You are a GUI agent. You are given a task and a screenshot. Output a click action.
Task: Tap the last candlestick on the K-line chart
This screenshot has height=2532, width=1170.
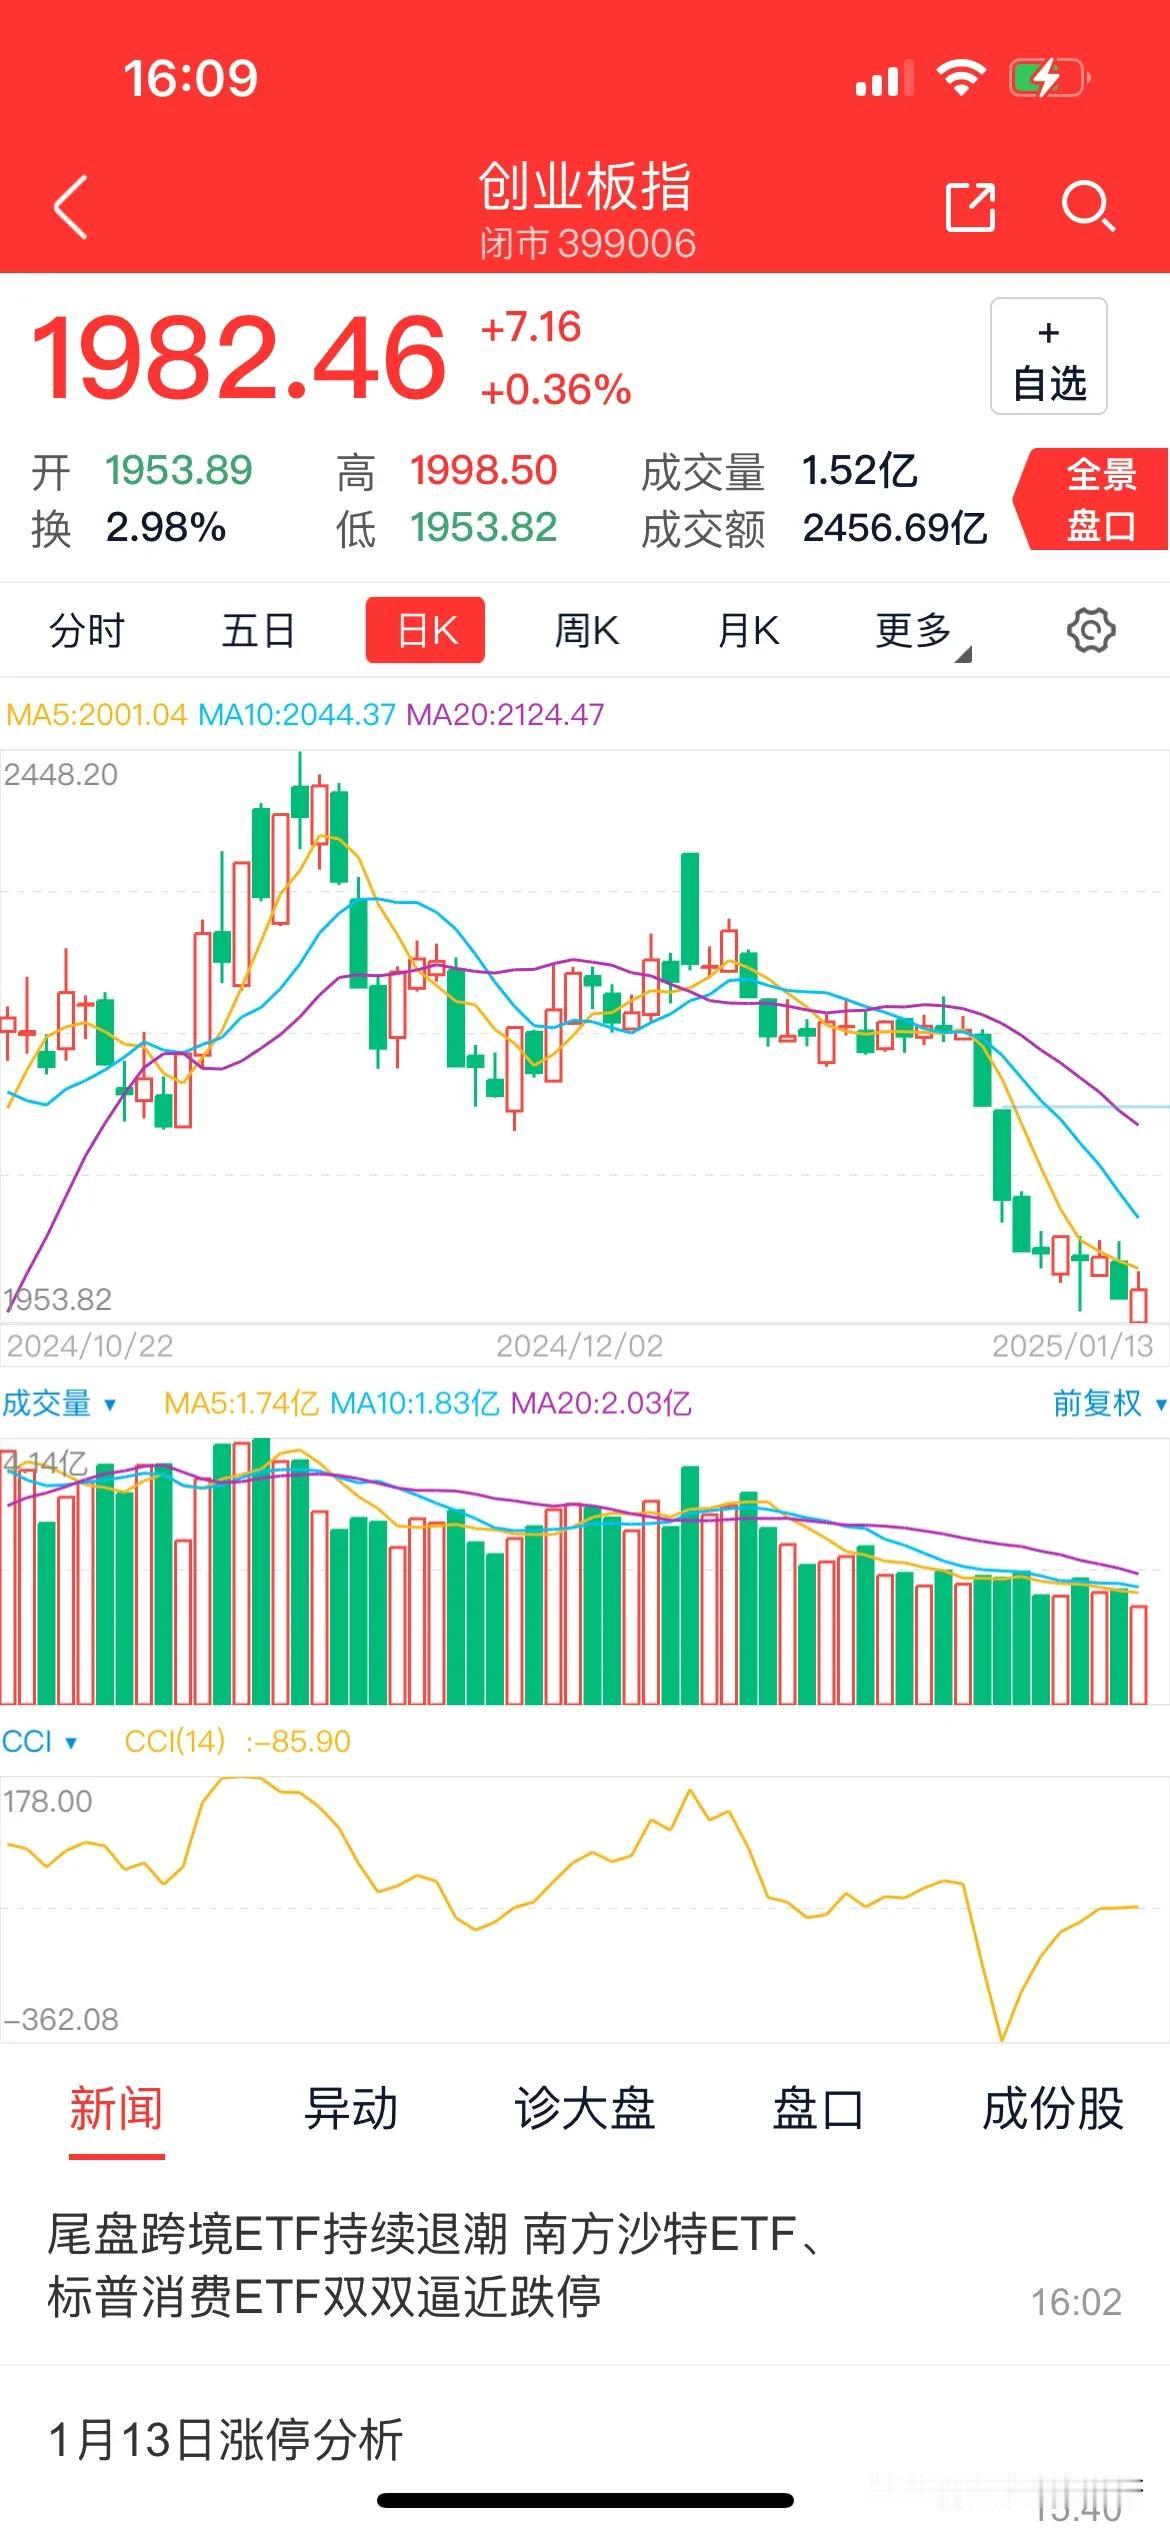coord(1138,1296)
